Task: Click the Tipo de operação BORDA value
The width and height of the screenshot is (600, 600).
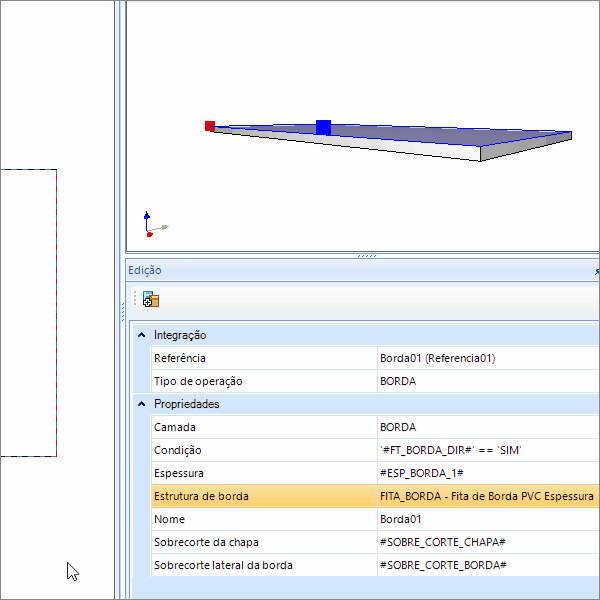Action: click(398, 381)
